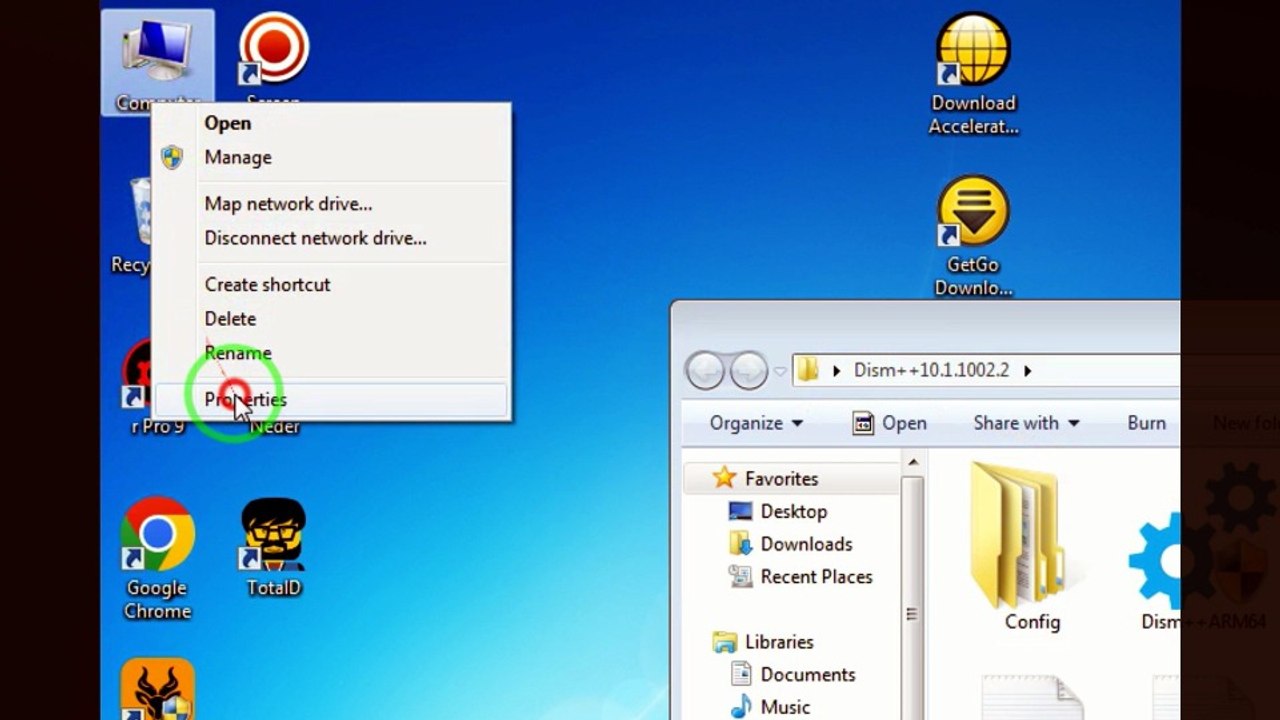Go forward in the Explorer window
Screen dimensions: 1280x720
coord(748,371)
